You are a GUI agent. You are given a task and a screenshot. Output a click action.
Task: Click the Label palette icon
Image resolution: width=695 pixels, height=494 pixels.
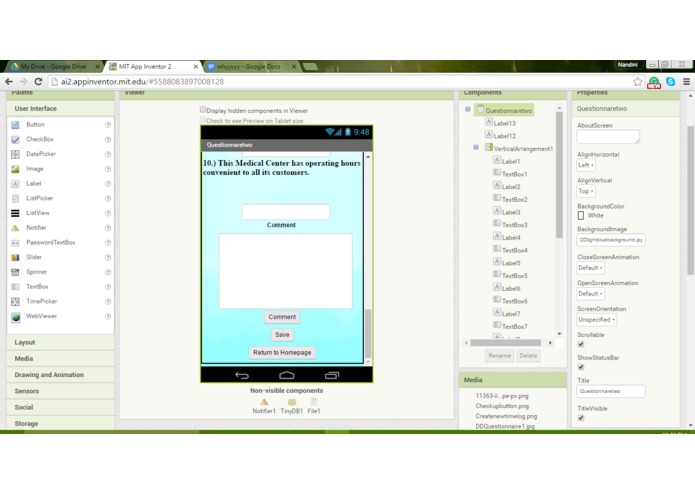15,183
